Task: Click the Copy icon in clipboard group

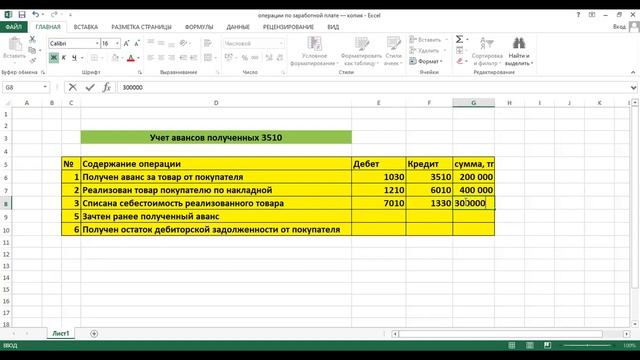Action: pyautogui.click(x=32, y=50)
